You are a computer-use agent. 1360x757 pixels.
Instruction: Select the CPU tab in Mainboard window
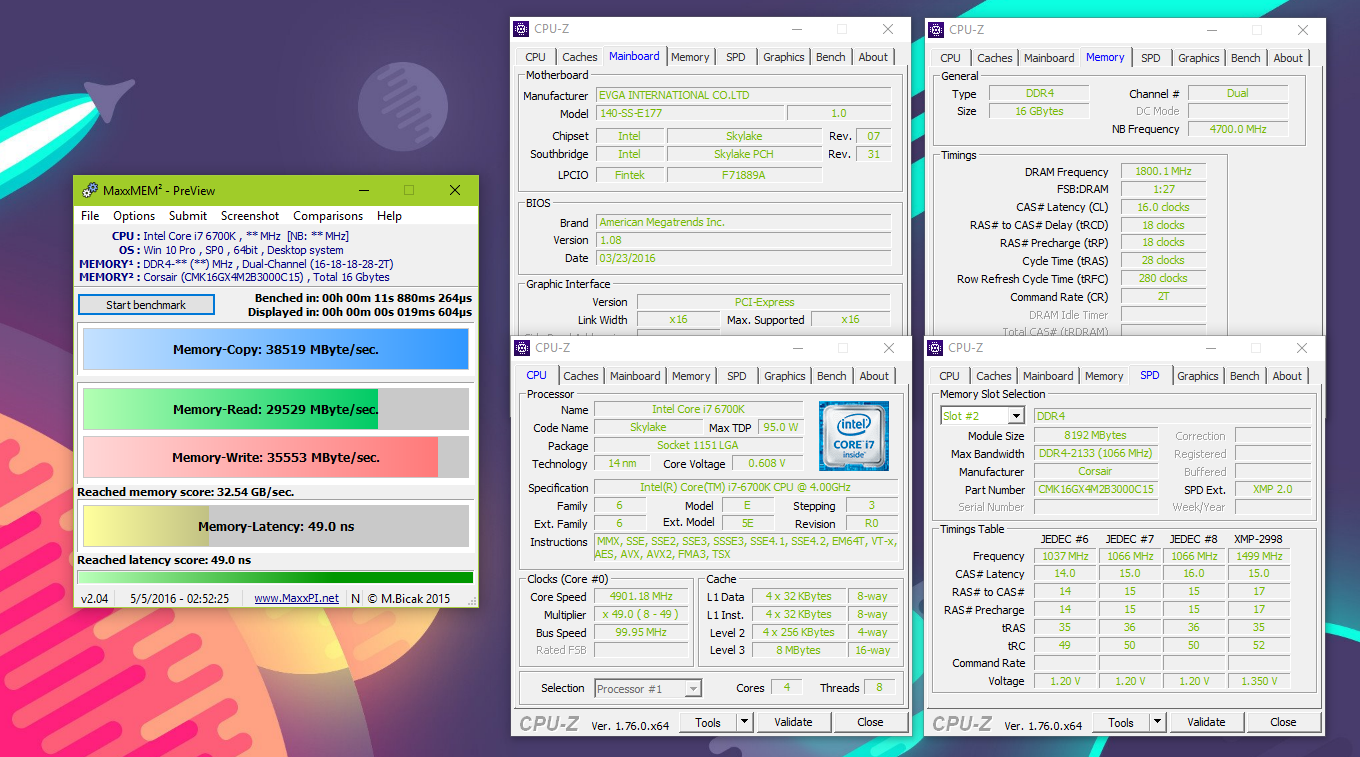535,57
